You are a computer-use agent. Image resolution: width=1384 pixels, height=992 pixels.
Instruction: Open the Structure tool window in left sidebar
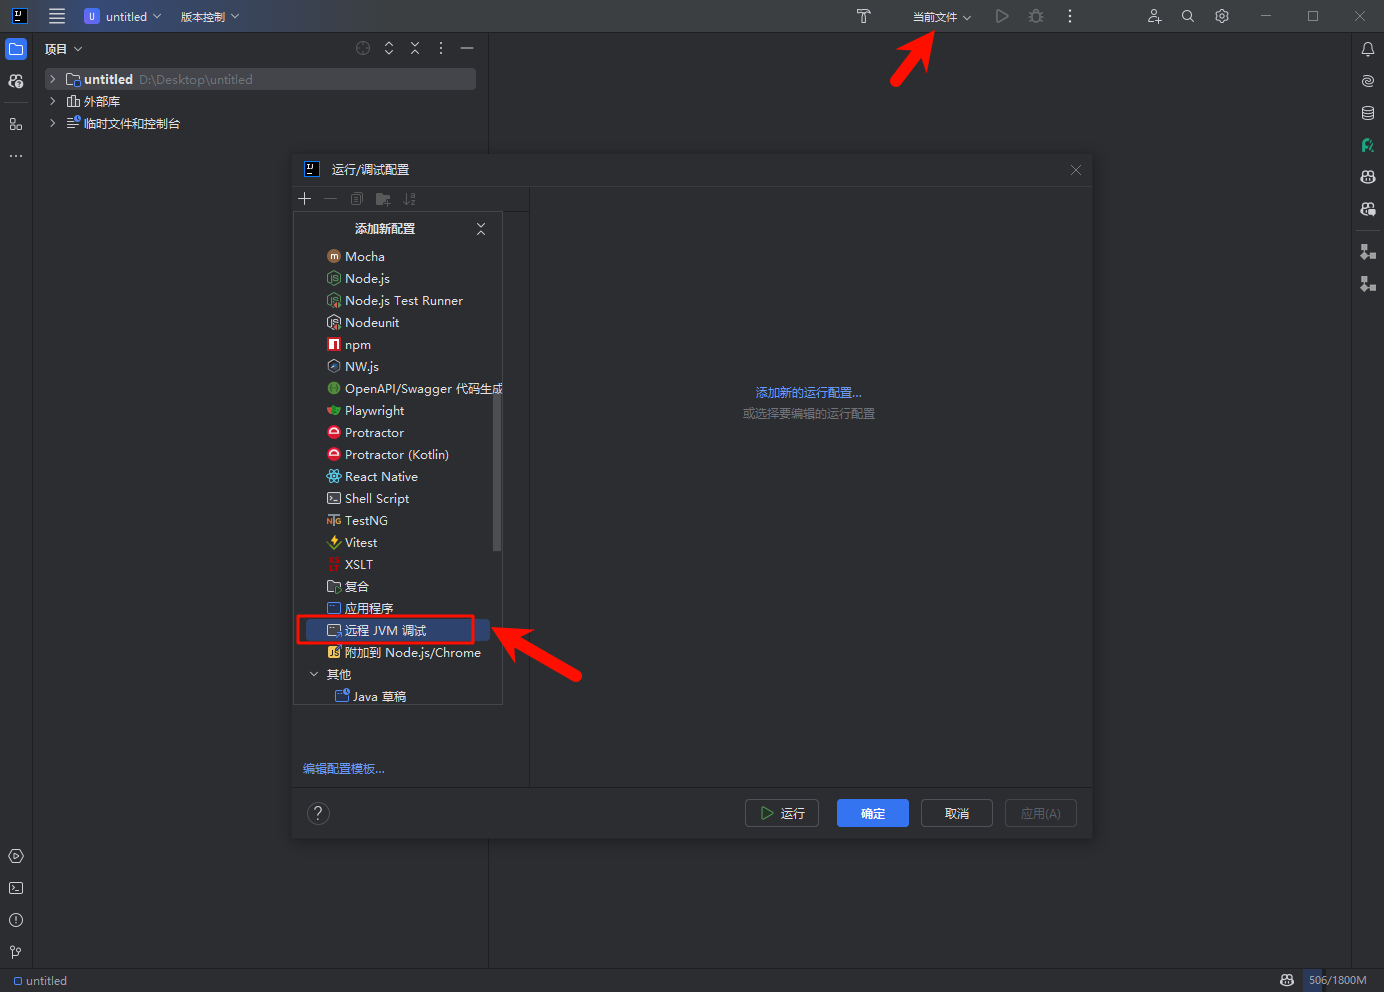pyautogui.click(x=16, y=124)
